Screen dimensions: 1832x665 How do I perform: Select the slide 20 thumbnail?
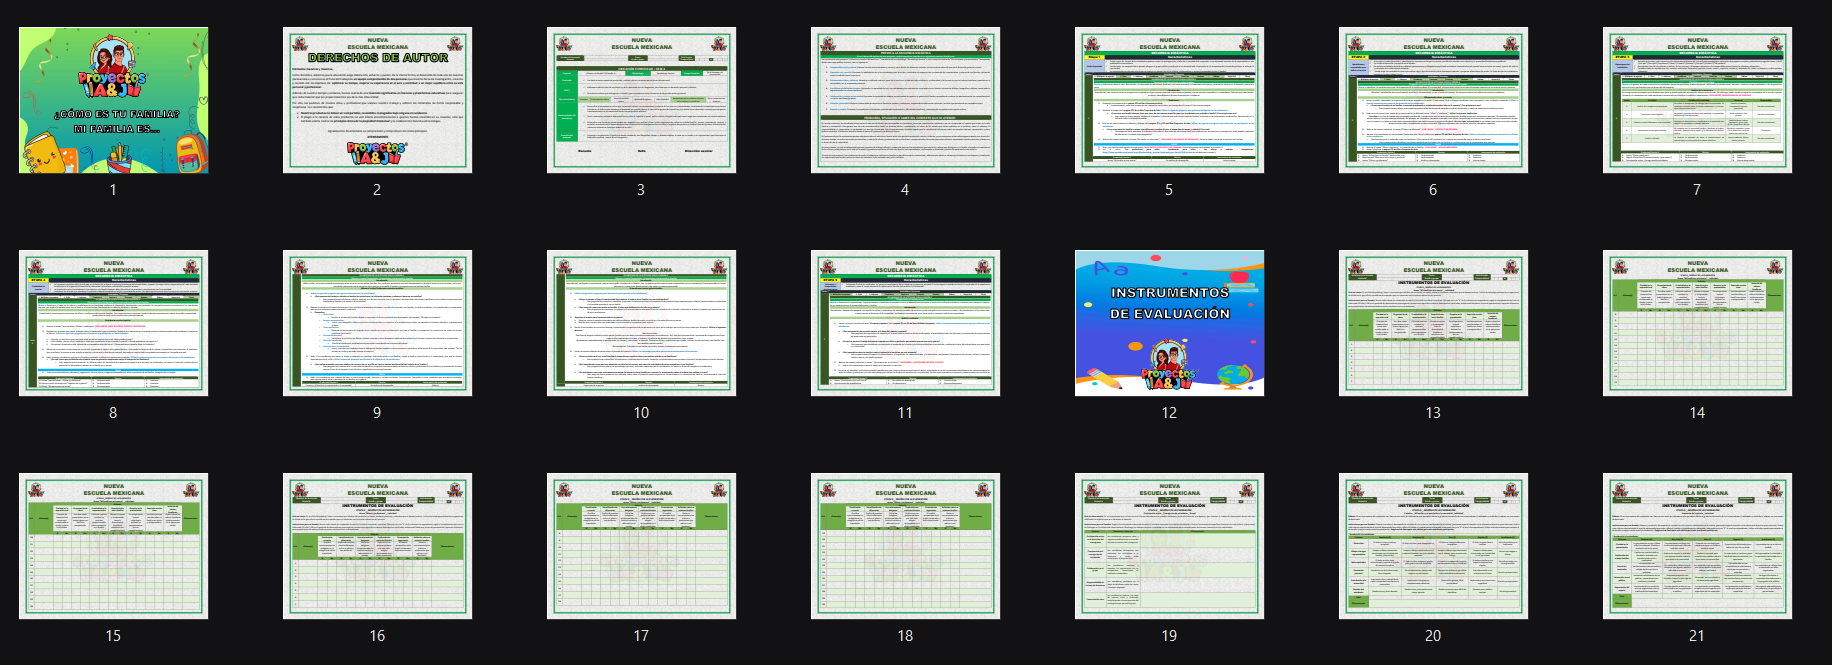pyautogui.click(x=1433, y=546)
